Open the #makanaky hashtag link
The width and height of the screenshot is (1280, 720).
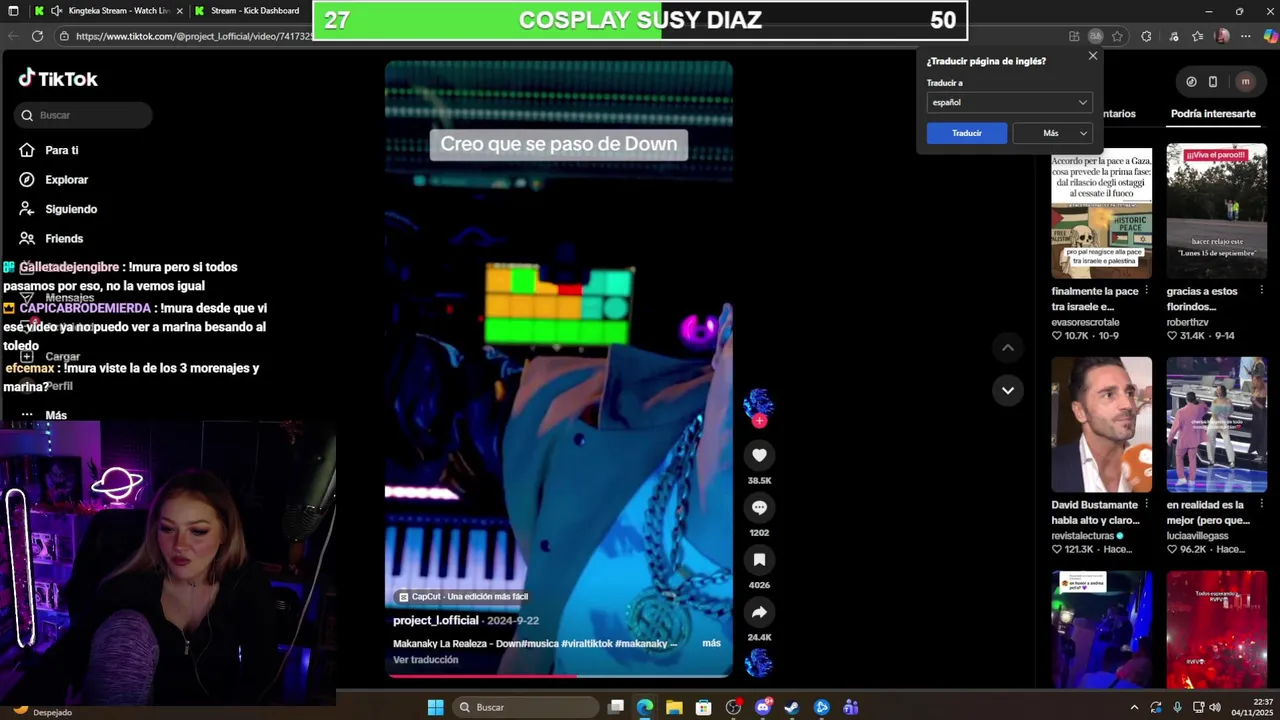(x=641, y=643)
